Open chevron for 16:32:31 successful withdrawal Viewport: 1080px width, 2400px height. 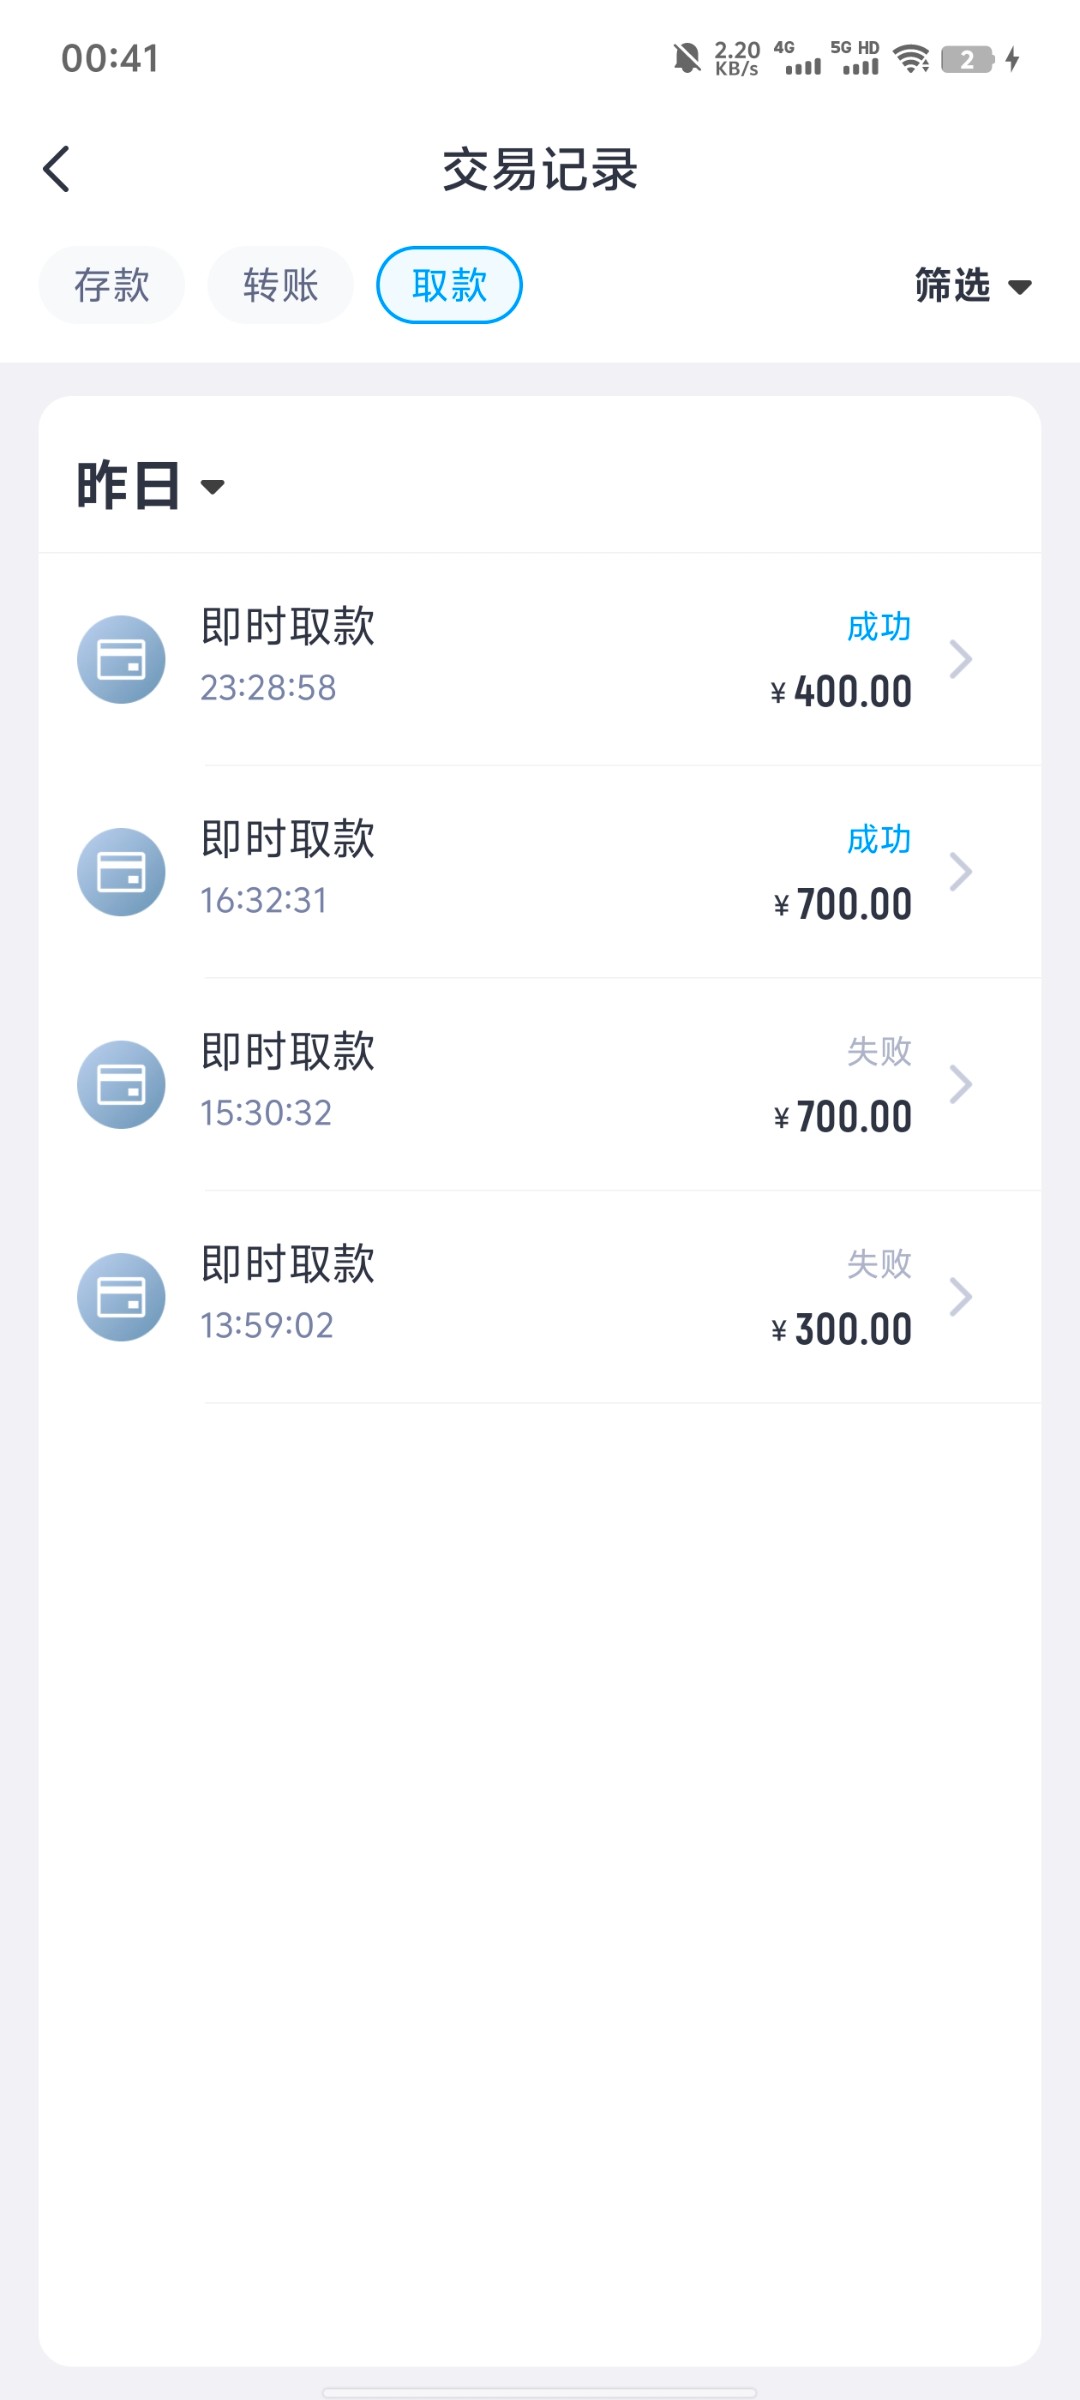pos(960,872)
